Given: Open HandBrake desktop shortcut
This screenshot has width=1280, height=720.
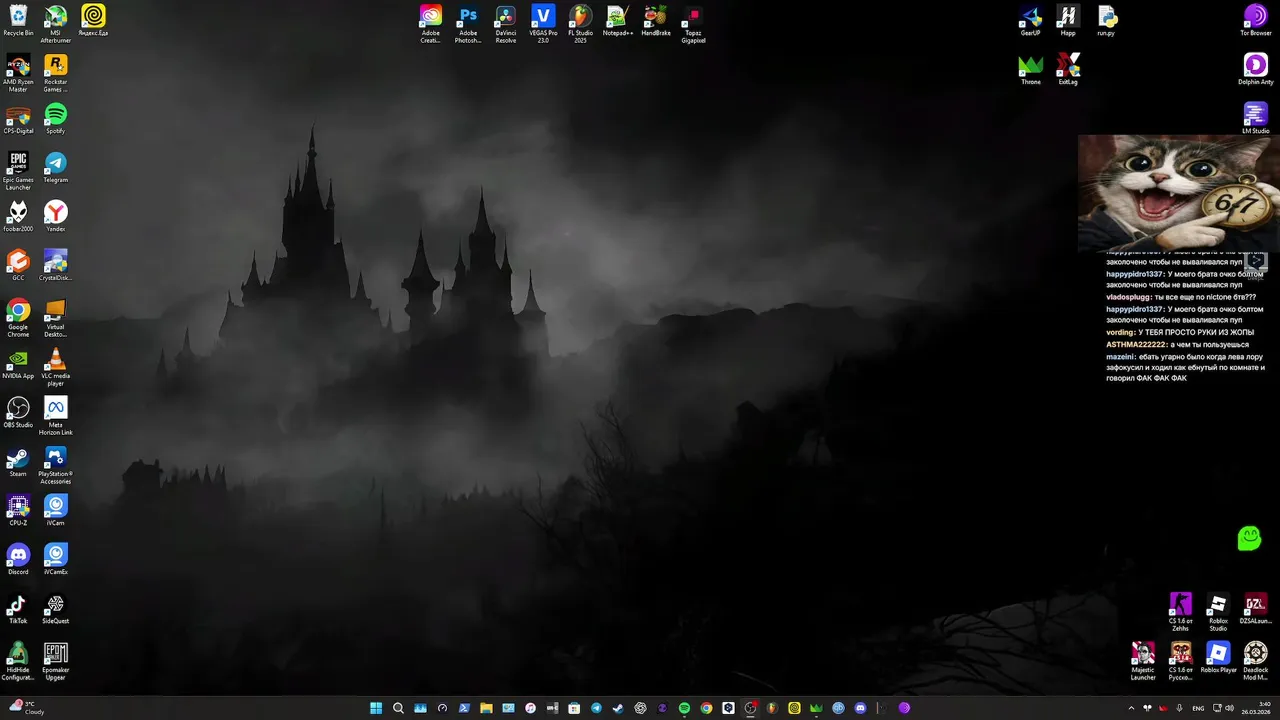Looking at the screenshot, I should point(656,21).
